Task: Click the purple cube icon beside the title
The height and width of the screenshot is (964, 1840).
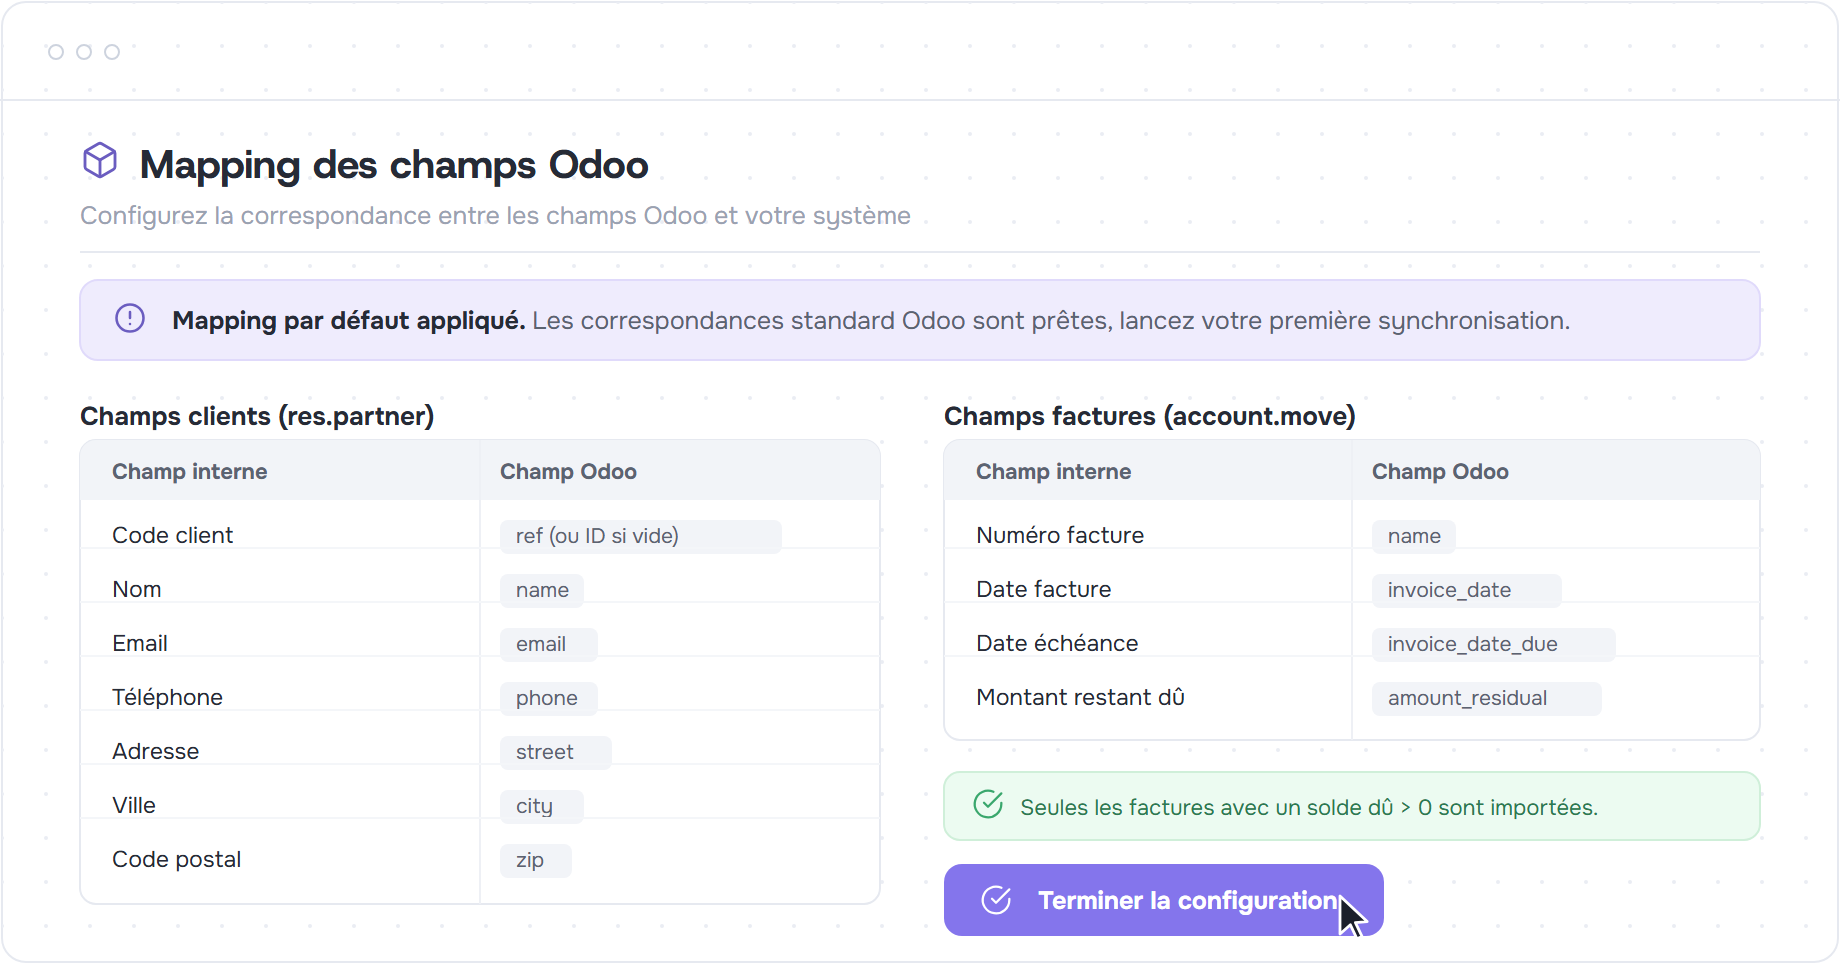Action: [100, 160]
